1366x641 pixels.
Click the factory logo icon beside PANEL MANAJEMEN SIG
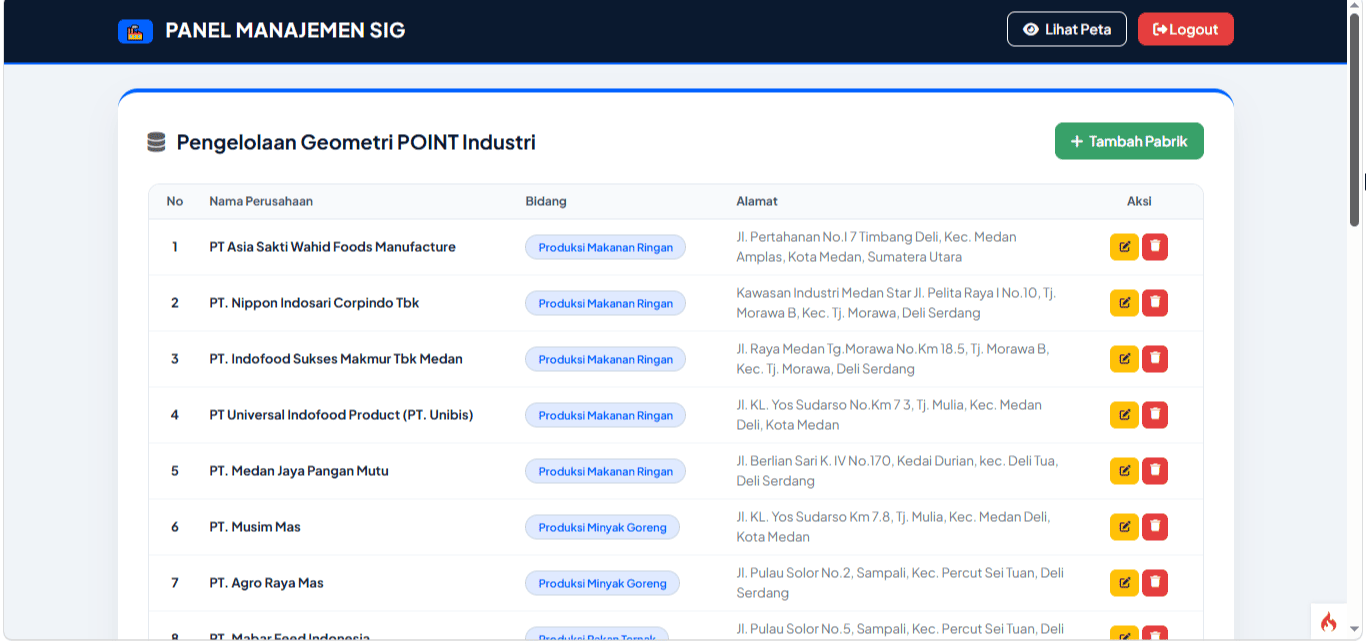point(135,31)
